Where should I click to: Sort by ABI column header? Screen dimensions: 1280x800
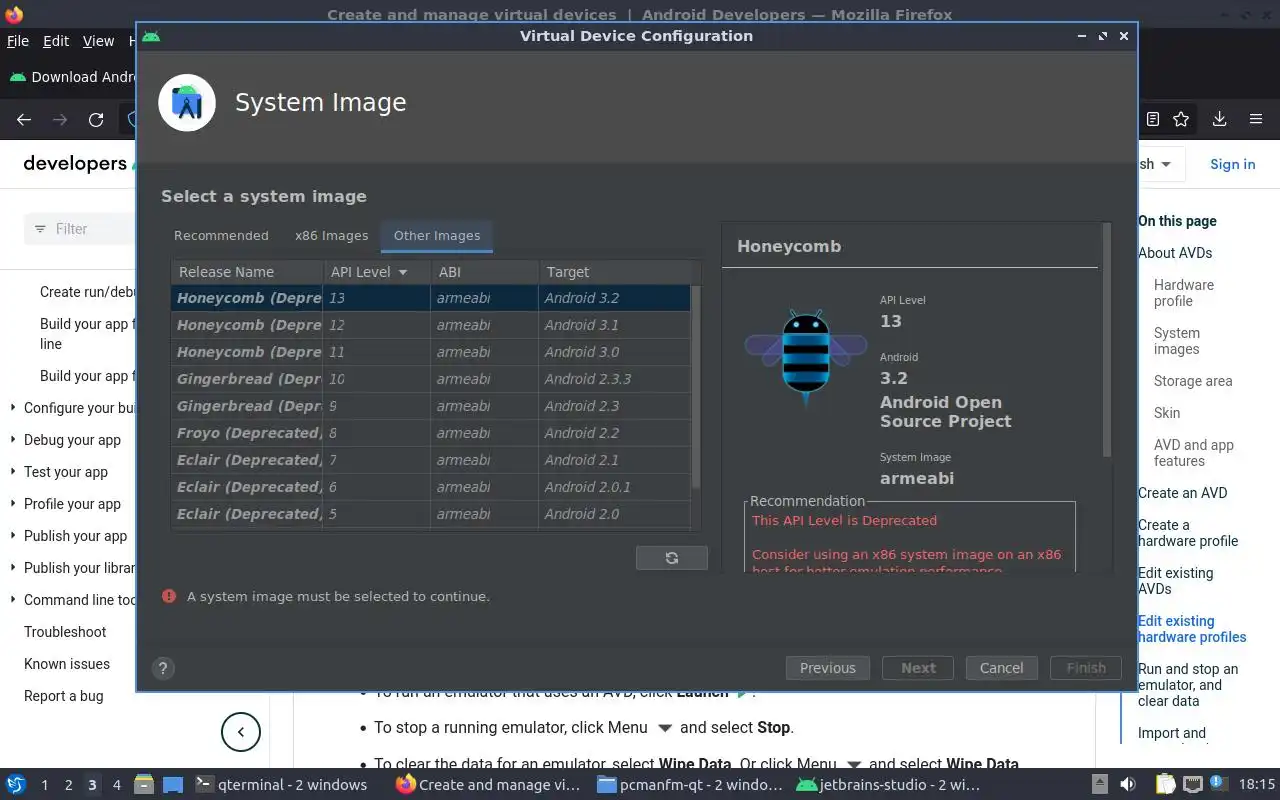[484, 272]
